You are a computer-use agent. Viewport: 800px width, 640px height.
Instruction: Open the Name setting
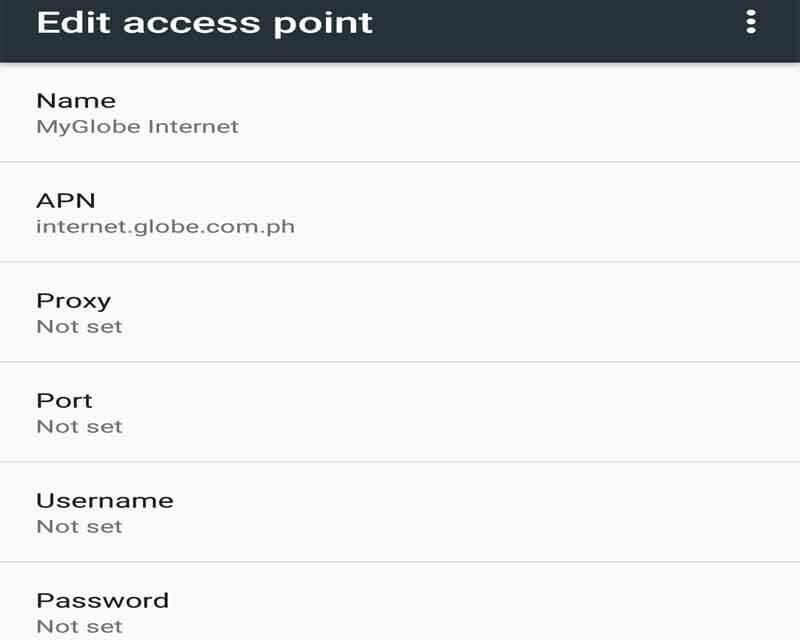coord(400,113)
